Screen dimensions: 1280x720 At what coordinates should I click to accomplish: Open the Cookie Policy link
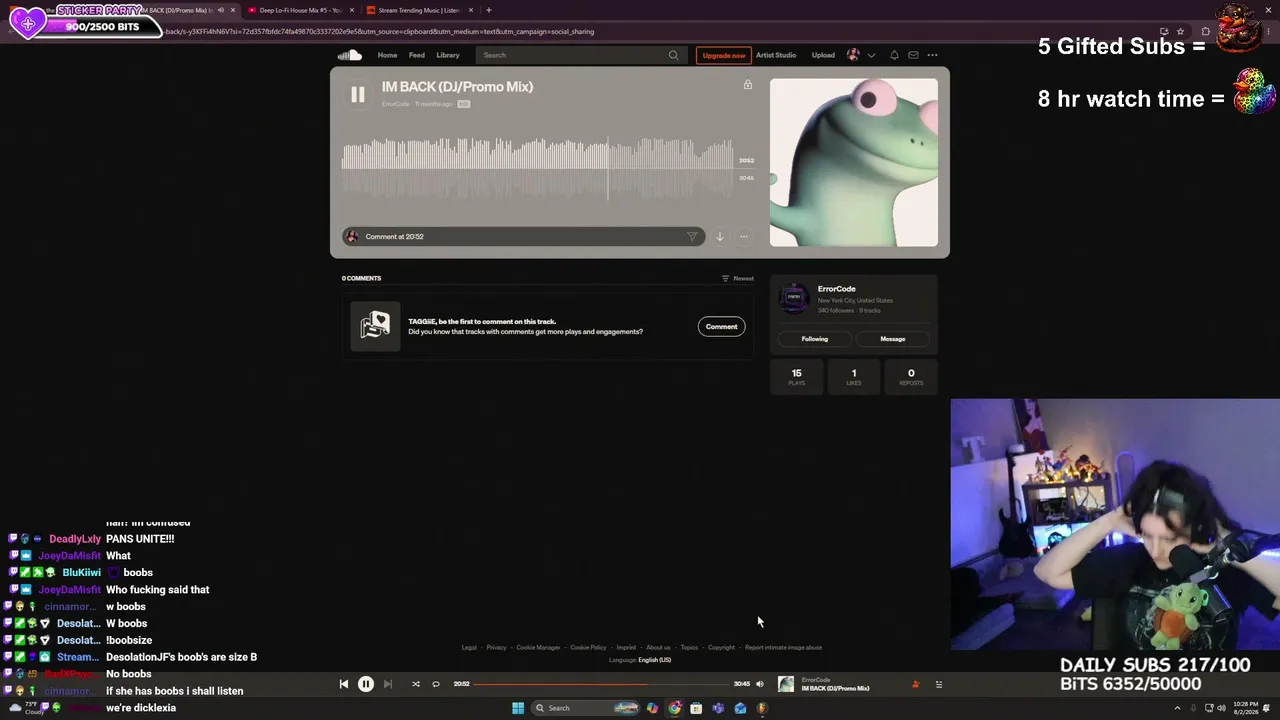tap(588, 648)
